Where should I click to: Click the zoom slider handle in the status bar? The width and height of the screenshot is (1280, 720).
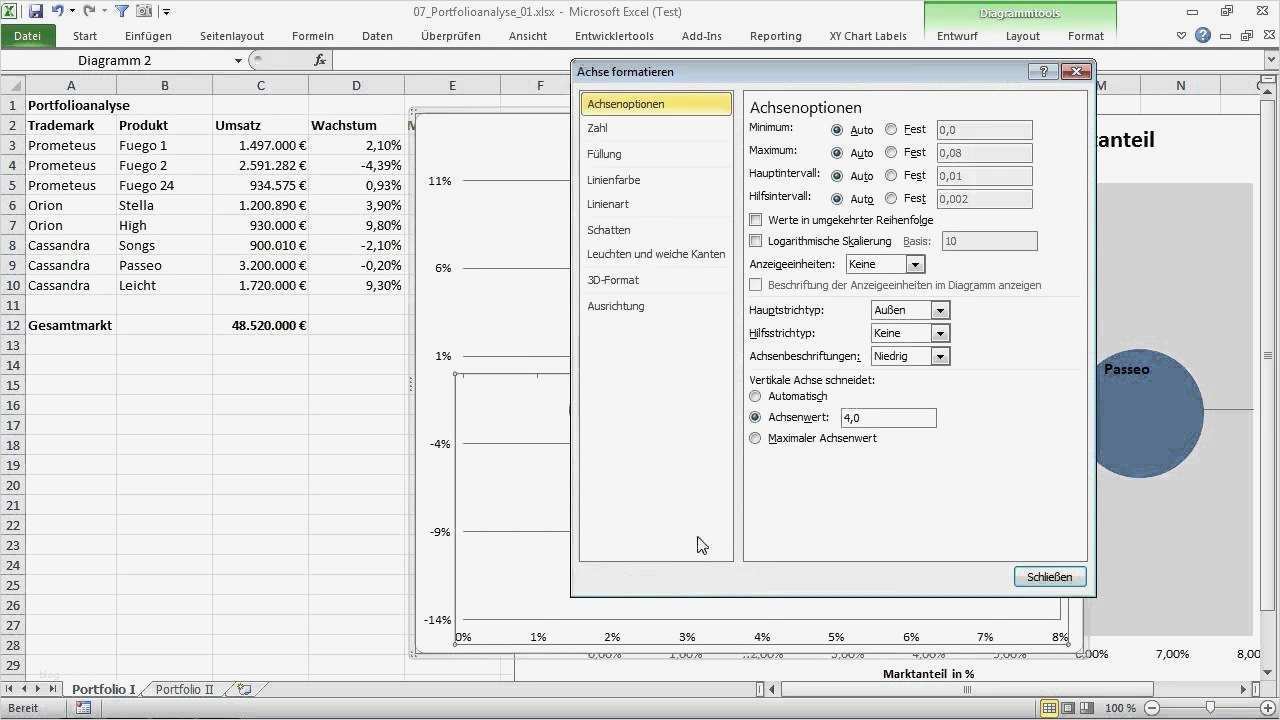[1210, 708]
